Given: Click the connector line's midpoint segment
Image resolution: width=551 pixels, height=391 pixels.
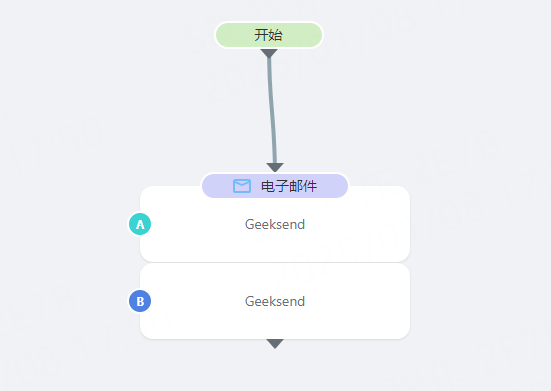Looking at the screenshot, I should (272, 110).
